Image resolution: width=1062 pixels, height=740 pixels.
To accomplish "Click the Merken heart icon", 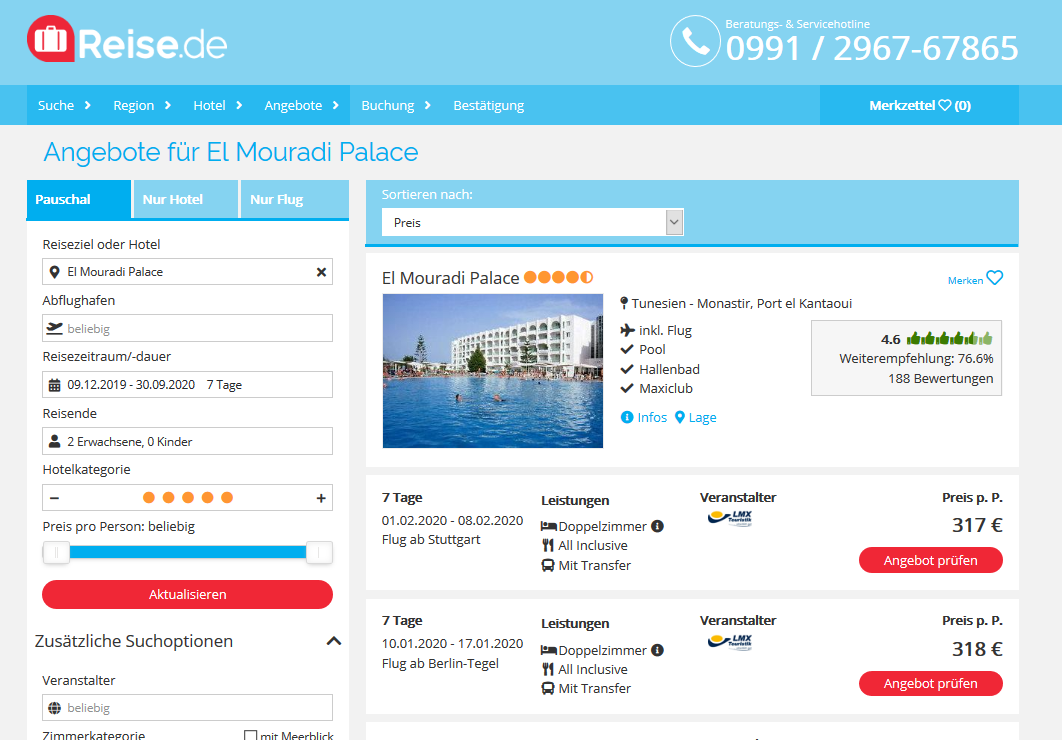I will point(994,278).
